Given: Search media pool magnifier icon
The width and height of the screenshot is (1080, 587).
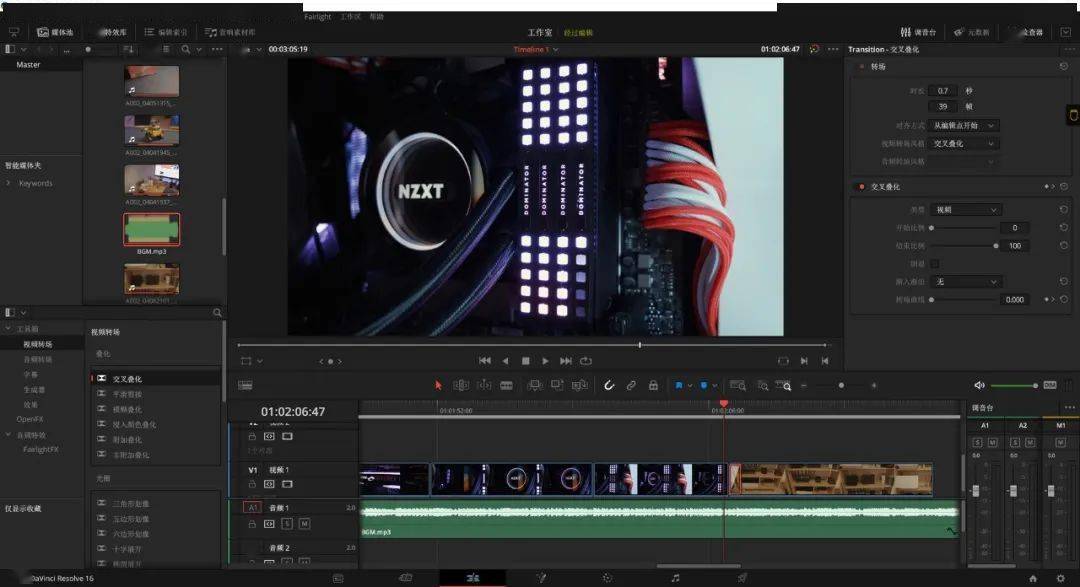Looking at the screenshot, I should click(x=185, y=50).
